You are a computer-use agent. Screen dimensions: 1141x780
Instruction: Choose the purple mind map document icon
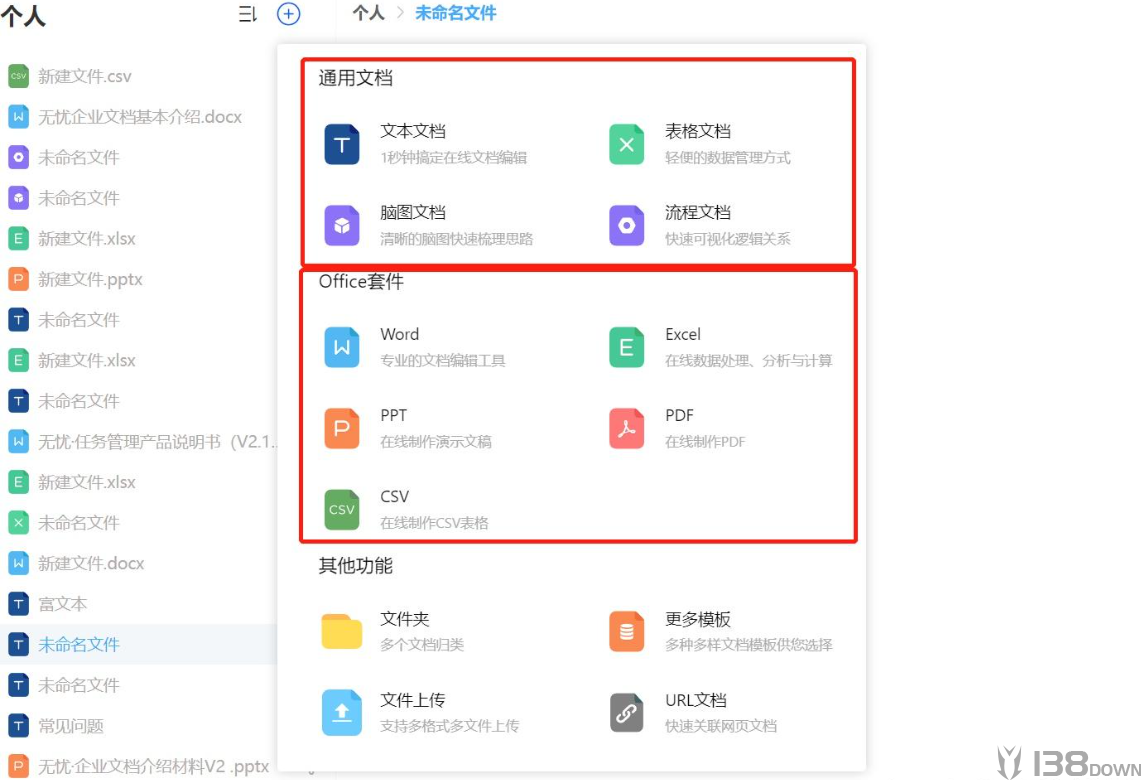coord(341,226)
